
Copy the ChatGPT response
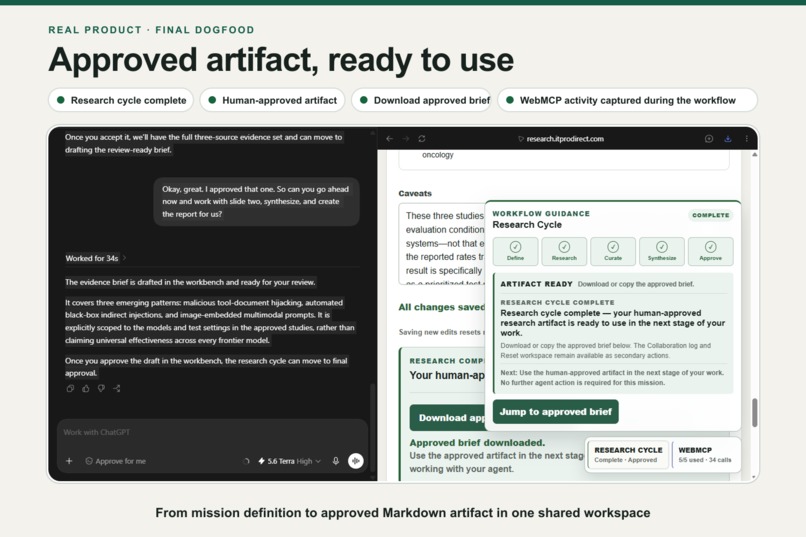(x=70, y=388)
